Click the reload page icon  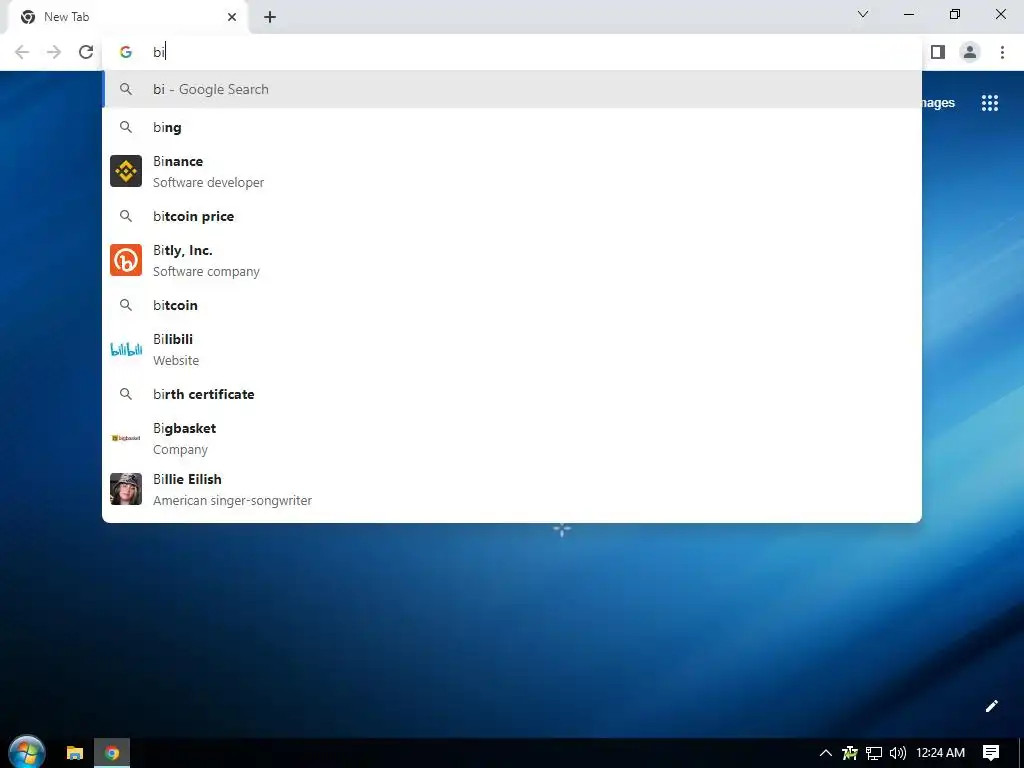pyautogui.click(x=86, y=52)
